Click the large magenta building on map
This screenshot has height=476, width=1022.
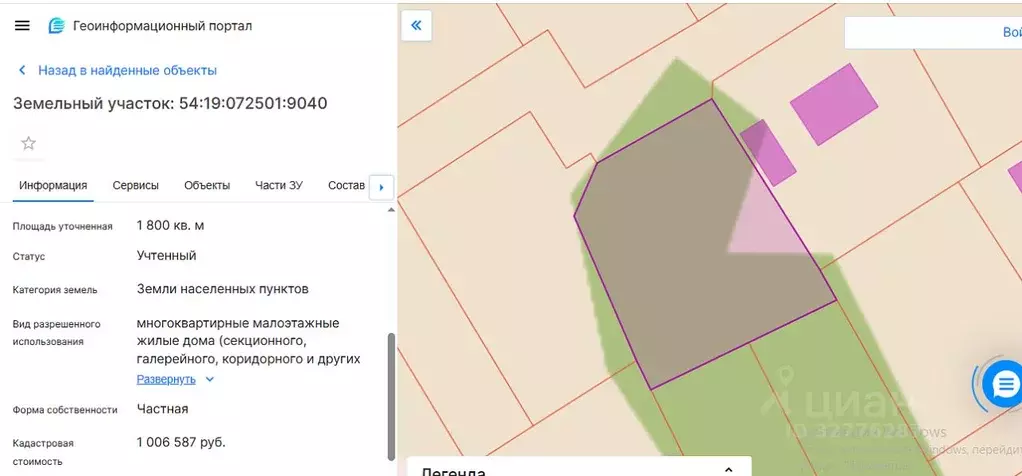[833, 103]
